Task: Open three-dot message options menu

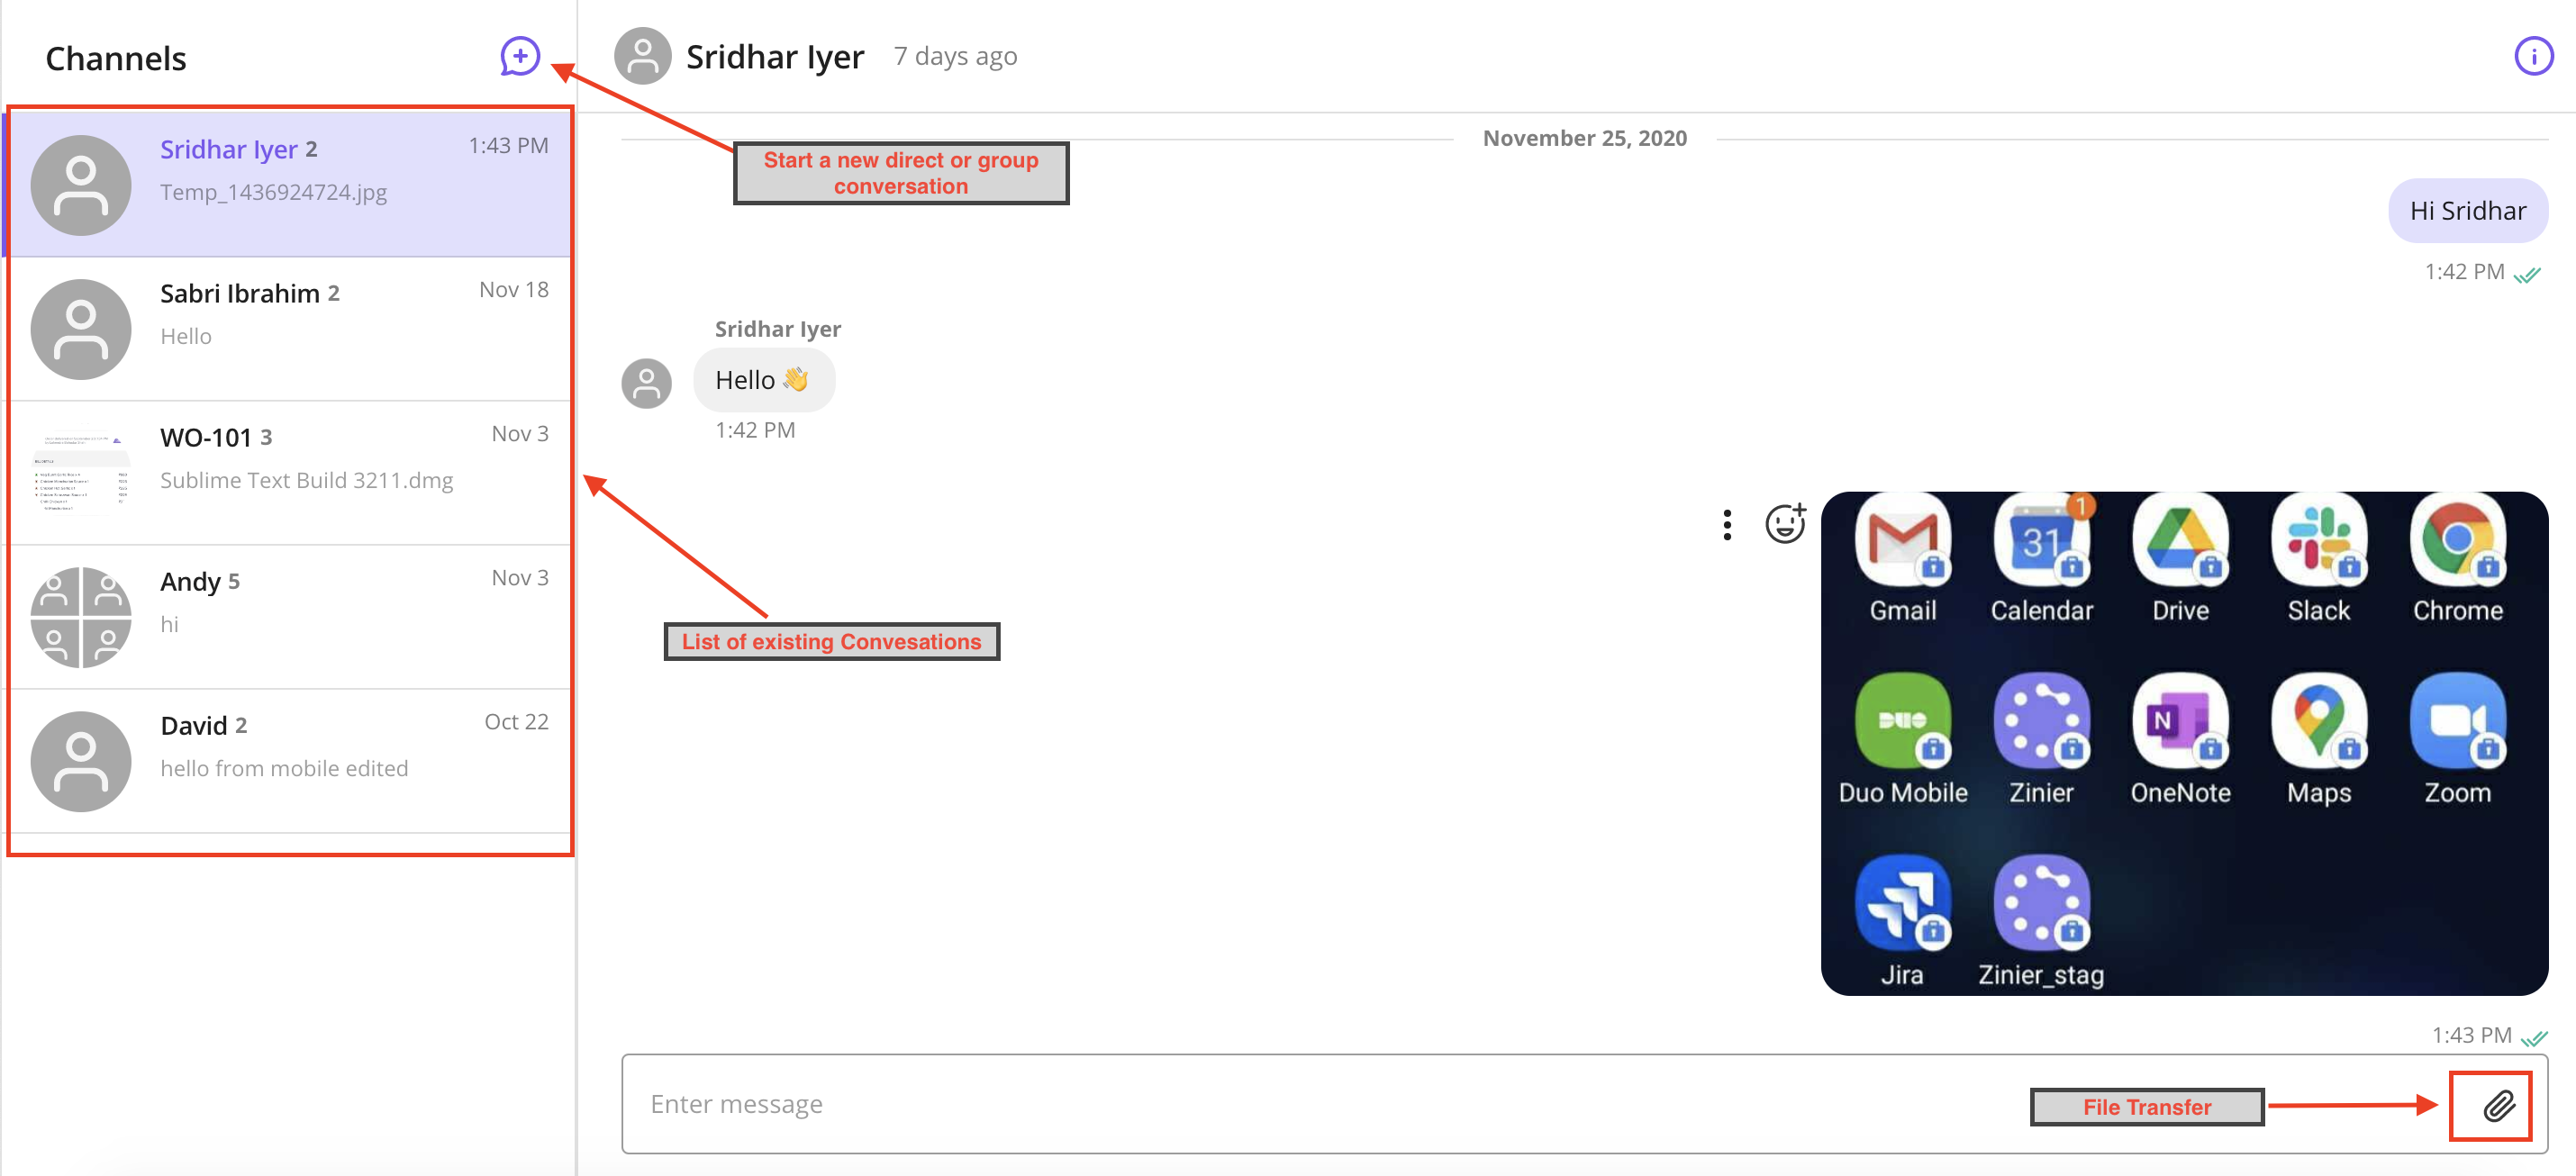Action: click(1727, 524)
